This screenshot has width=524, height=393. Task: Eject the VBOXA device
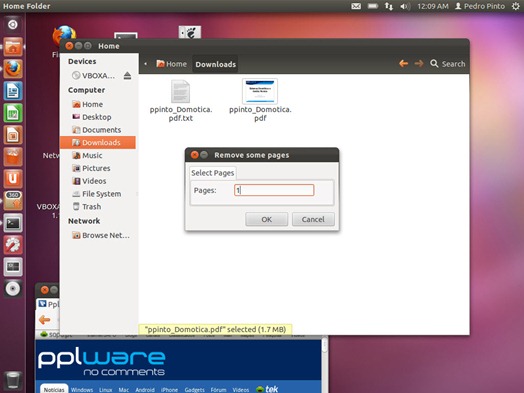click(x=127, y=76)
